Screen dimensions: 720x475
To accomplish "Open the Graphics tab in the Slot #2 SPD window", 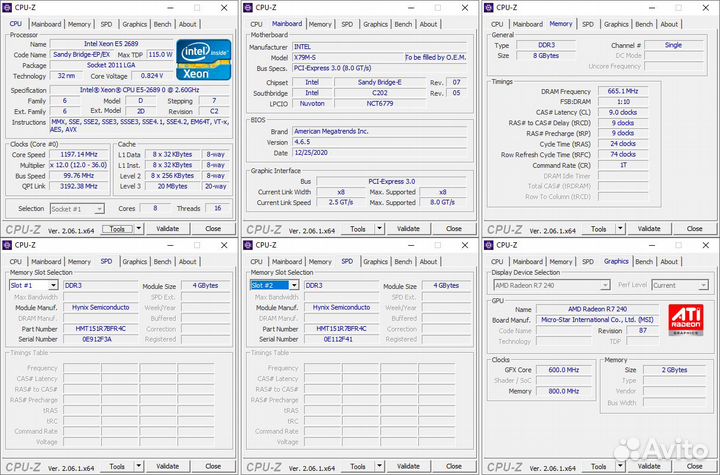I will (375, 261).
